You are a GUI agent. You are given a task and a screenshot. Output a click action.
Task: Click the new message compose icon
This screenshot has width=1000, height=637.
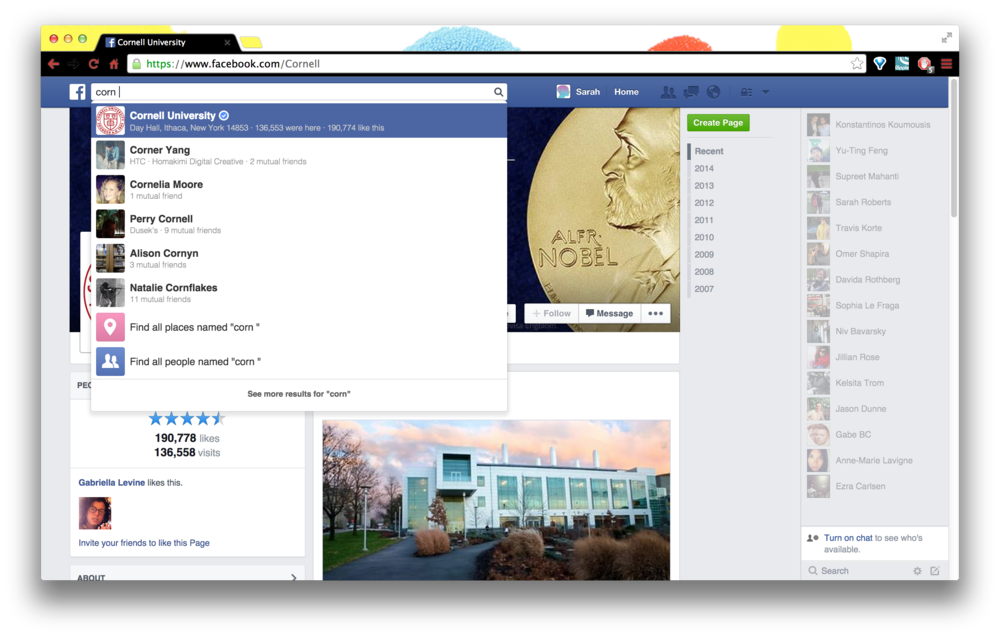pyautogui.click(x=935, y=571)
